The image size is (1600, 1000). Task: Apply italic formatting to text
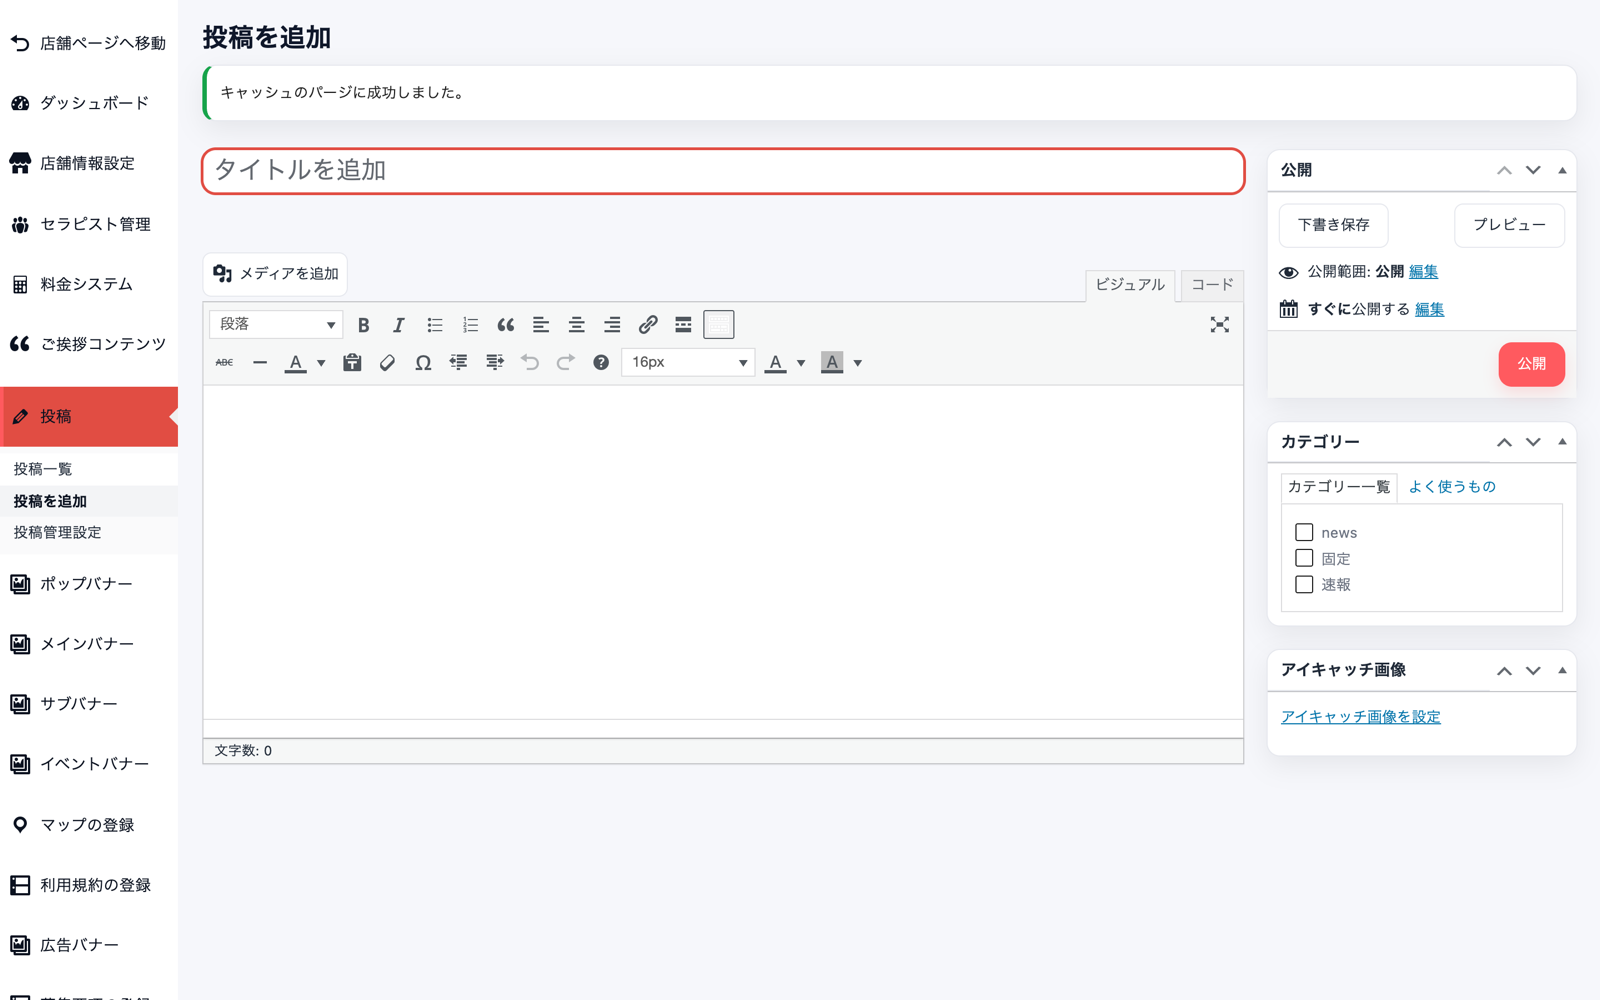(x=399, y=325)
